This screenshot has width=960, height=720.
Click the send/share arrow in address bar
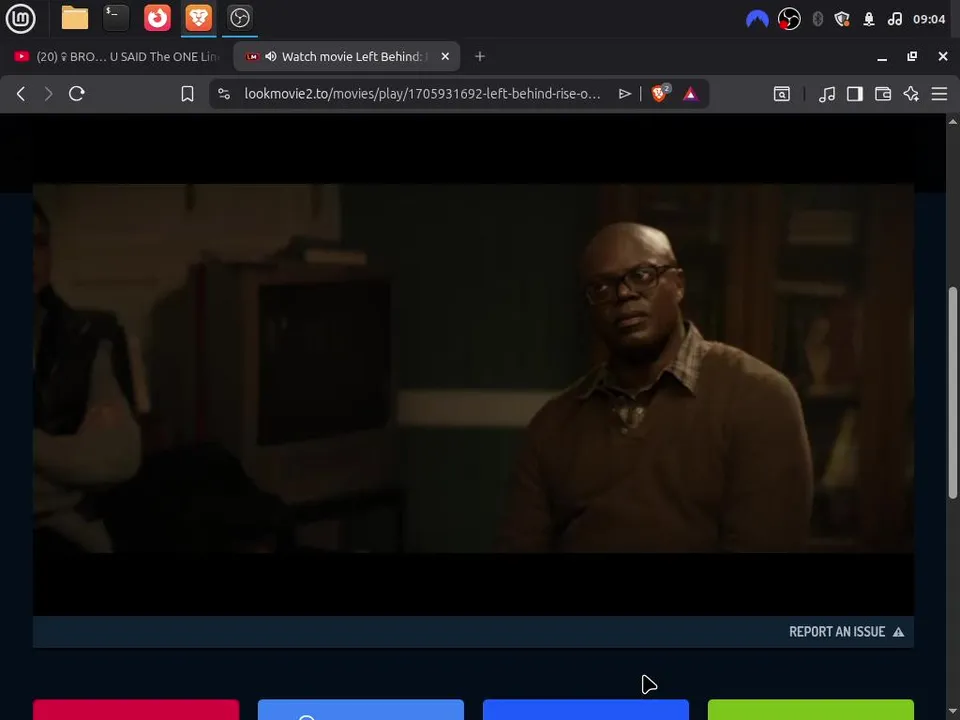pyautogui.click(x=624, y=94)
